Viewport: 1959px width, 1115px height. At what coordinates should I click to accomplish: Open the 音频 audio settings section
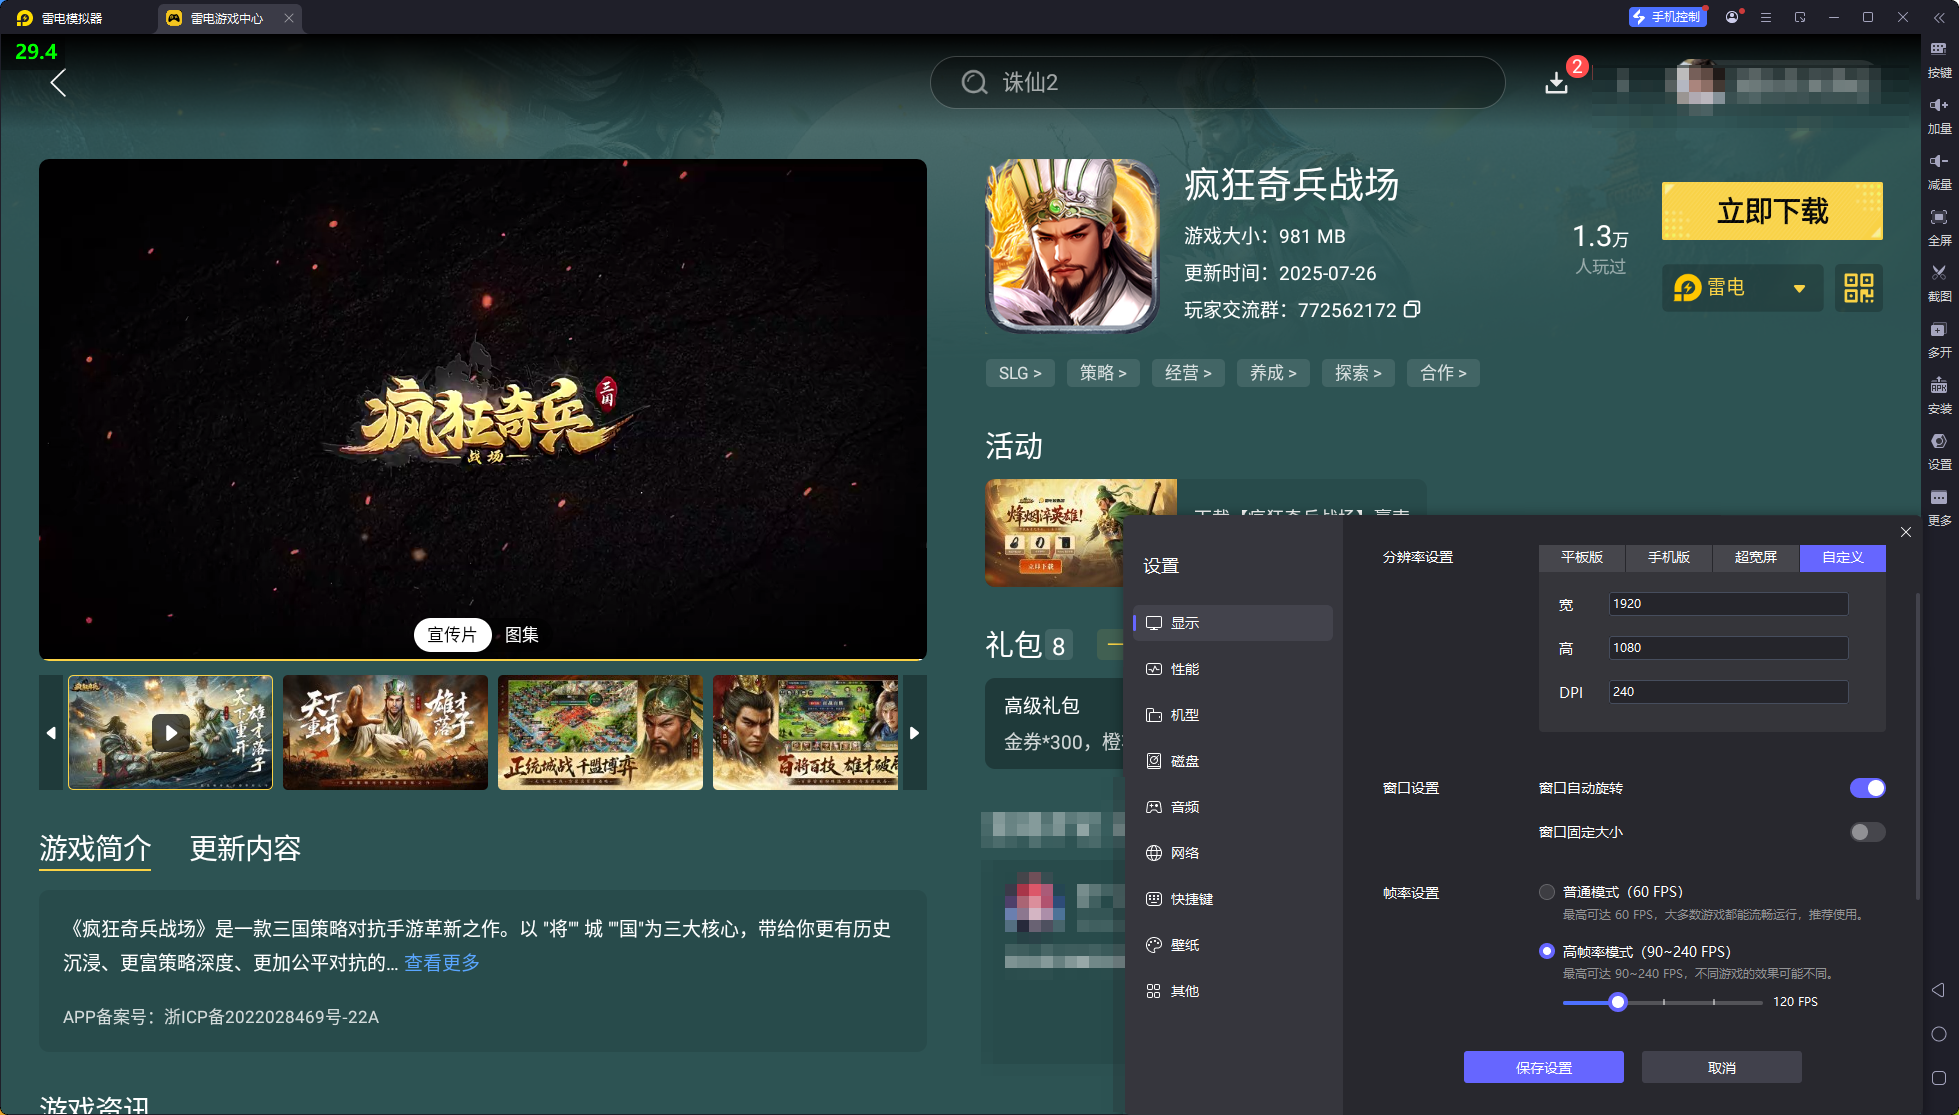click(x=1233, y=807)
